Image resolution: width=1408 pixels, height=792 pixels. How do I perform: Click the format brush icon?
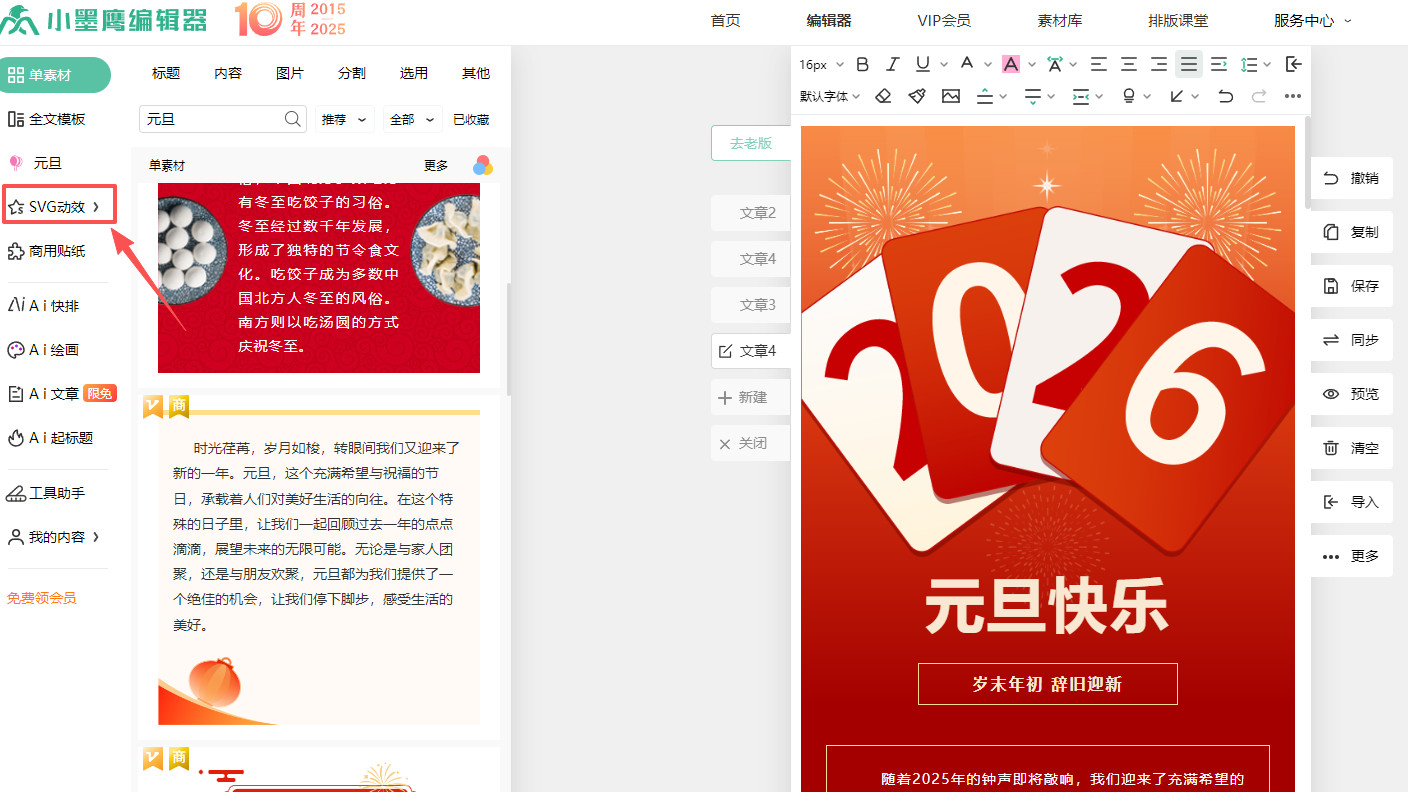[x=916, y=96]
